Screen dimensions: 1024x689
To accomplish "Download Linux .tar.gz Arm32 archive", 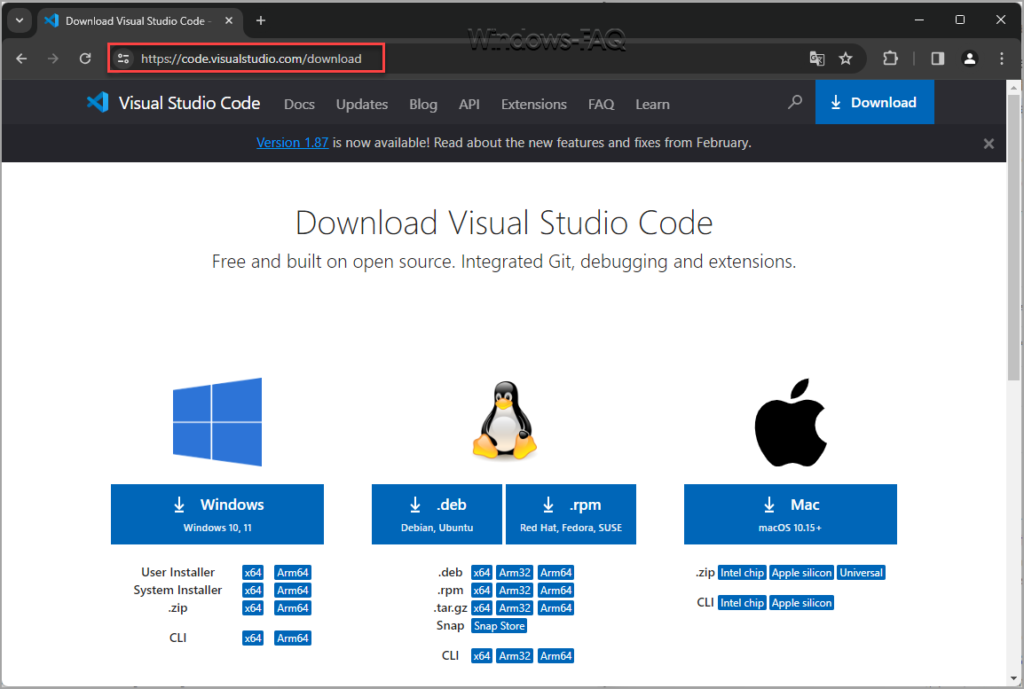I will pyautogui.click(x=515, y=608).
